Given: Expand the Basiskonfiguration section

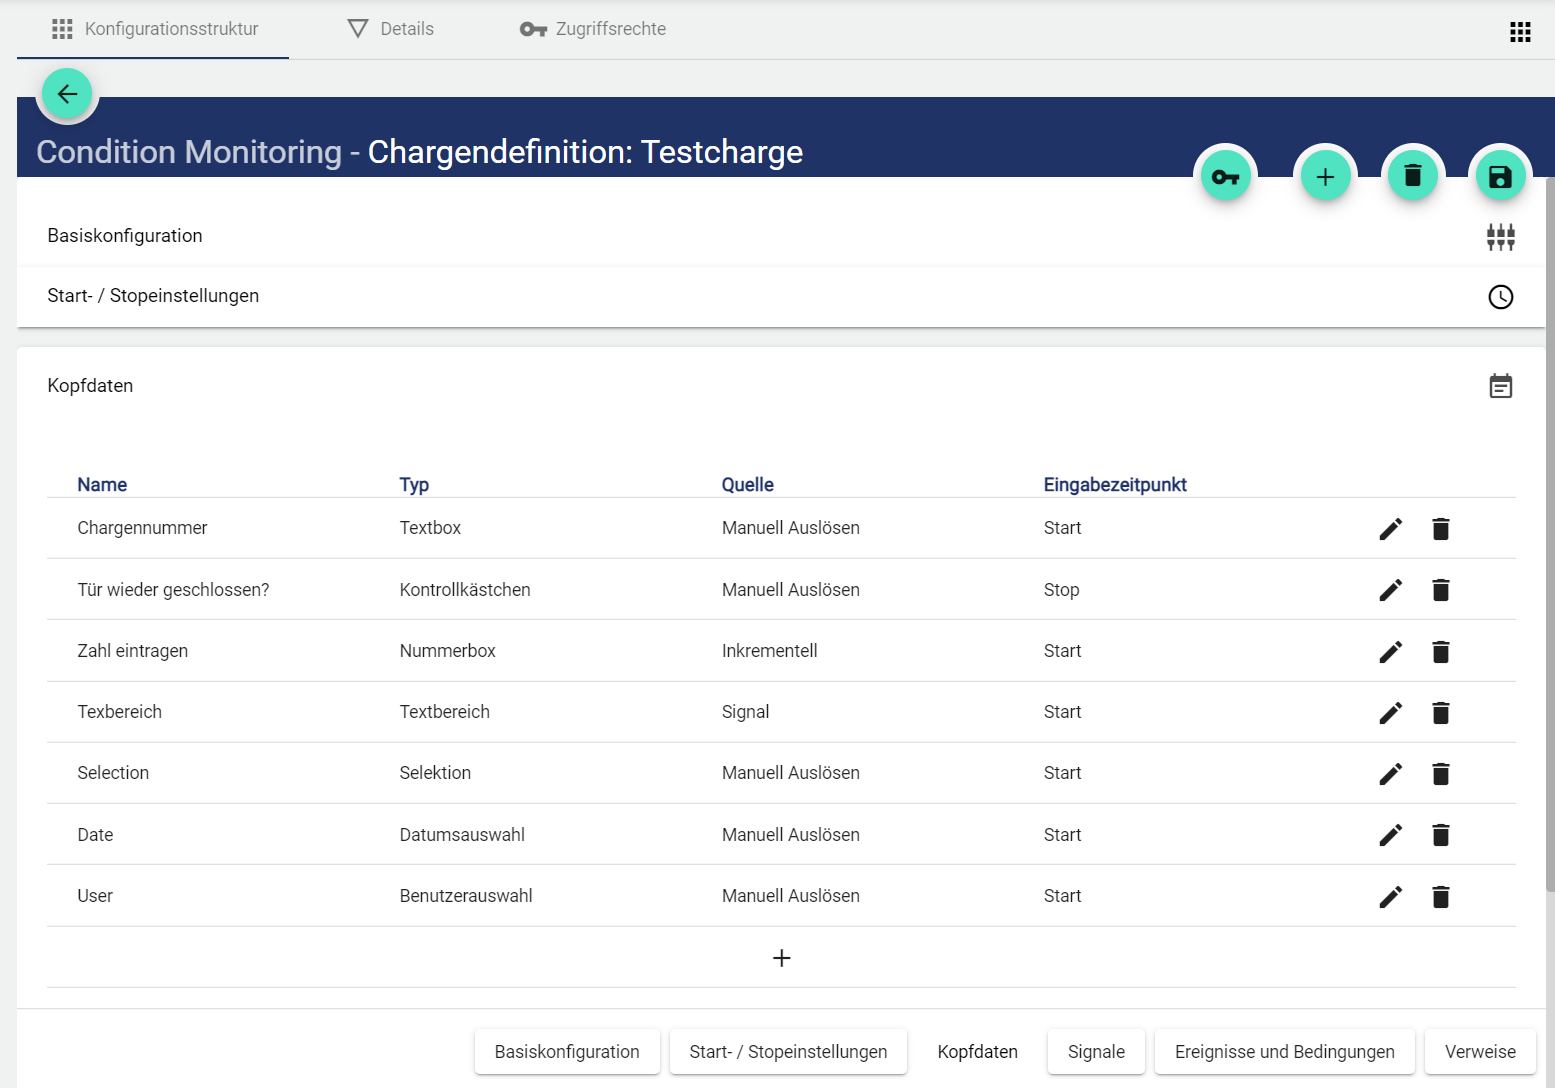Looking at the screenshot, I should pos(125,236).
